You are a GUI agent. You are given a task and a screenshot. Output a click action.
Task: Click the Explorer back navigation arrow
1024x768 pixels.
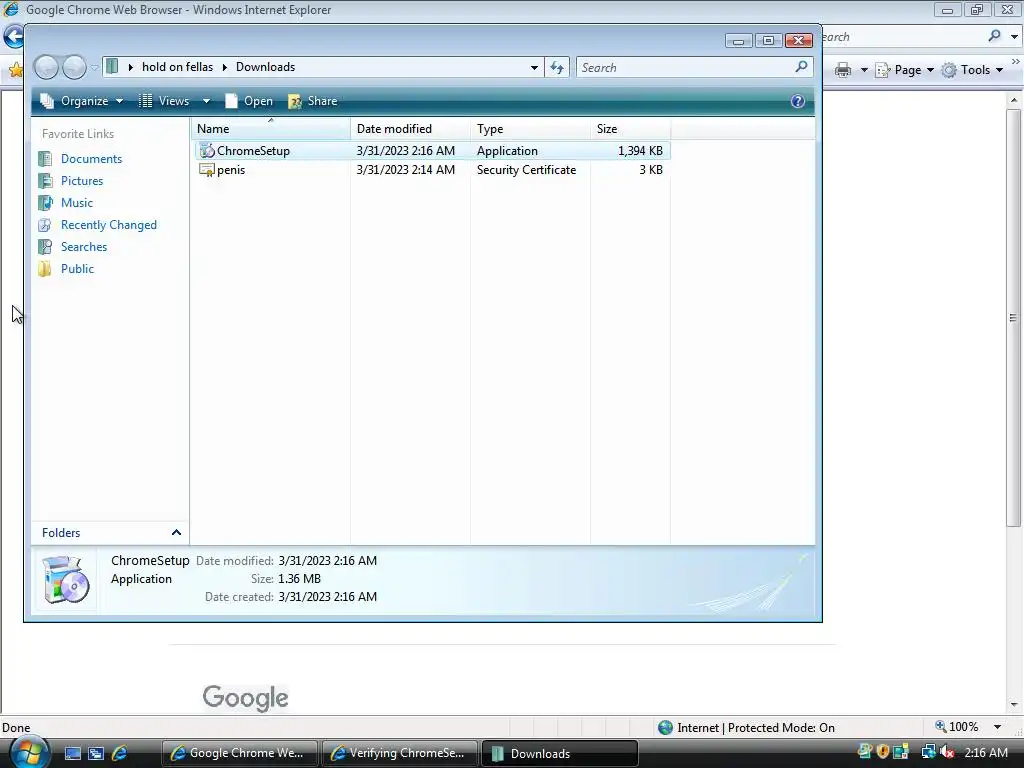click(46, 67)
